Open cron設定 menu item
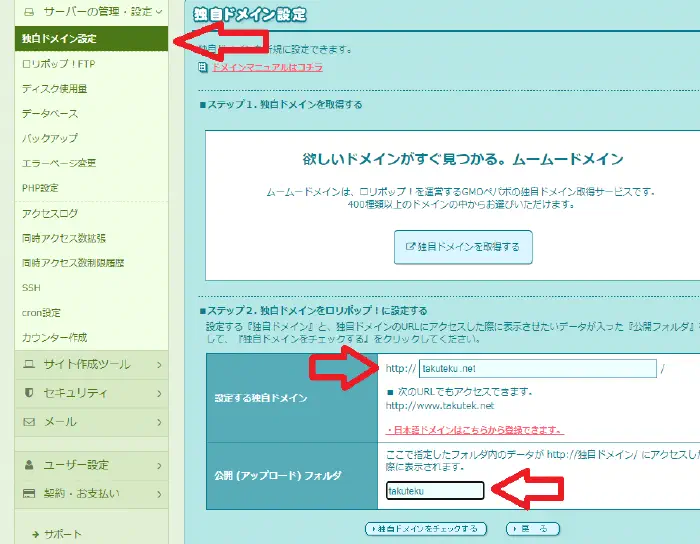 tap(41, 313)
